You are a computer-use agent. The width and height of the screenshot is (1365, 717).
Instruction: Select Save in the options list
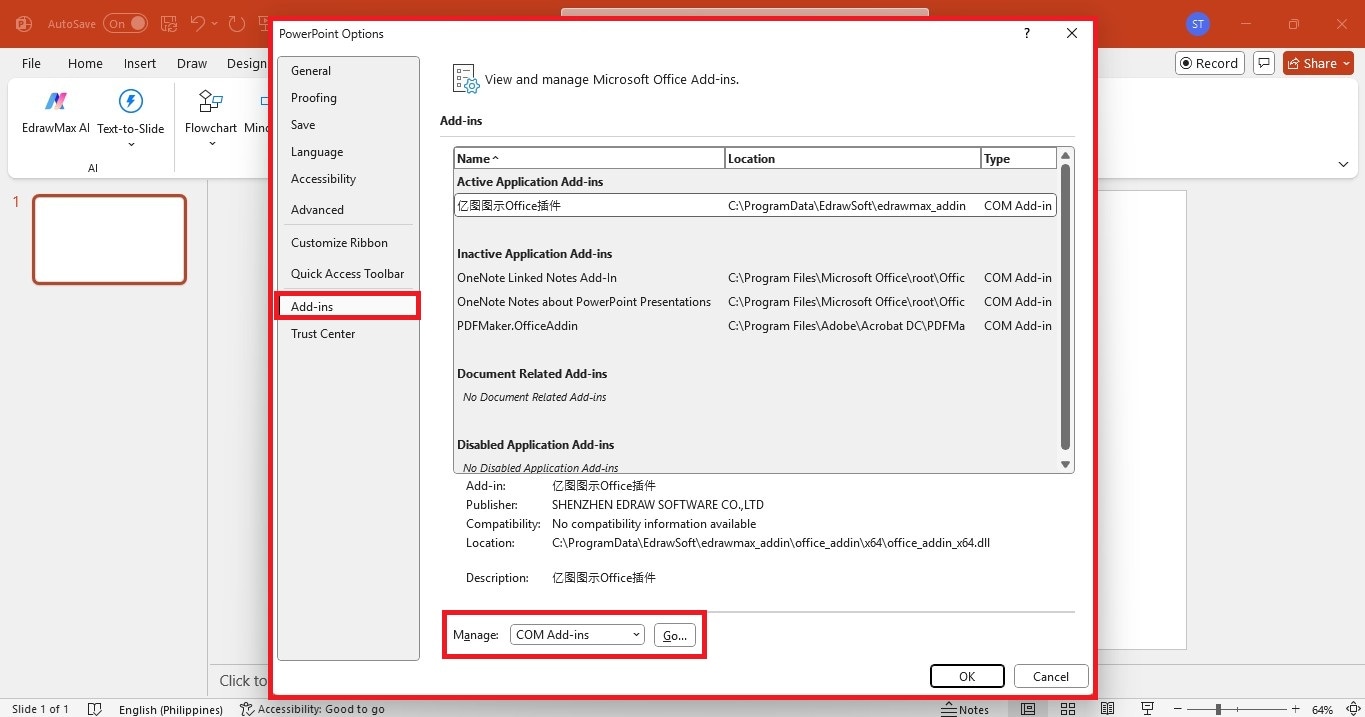point(347,125)
